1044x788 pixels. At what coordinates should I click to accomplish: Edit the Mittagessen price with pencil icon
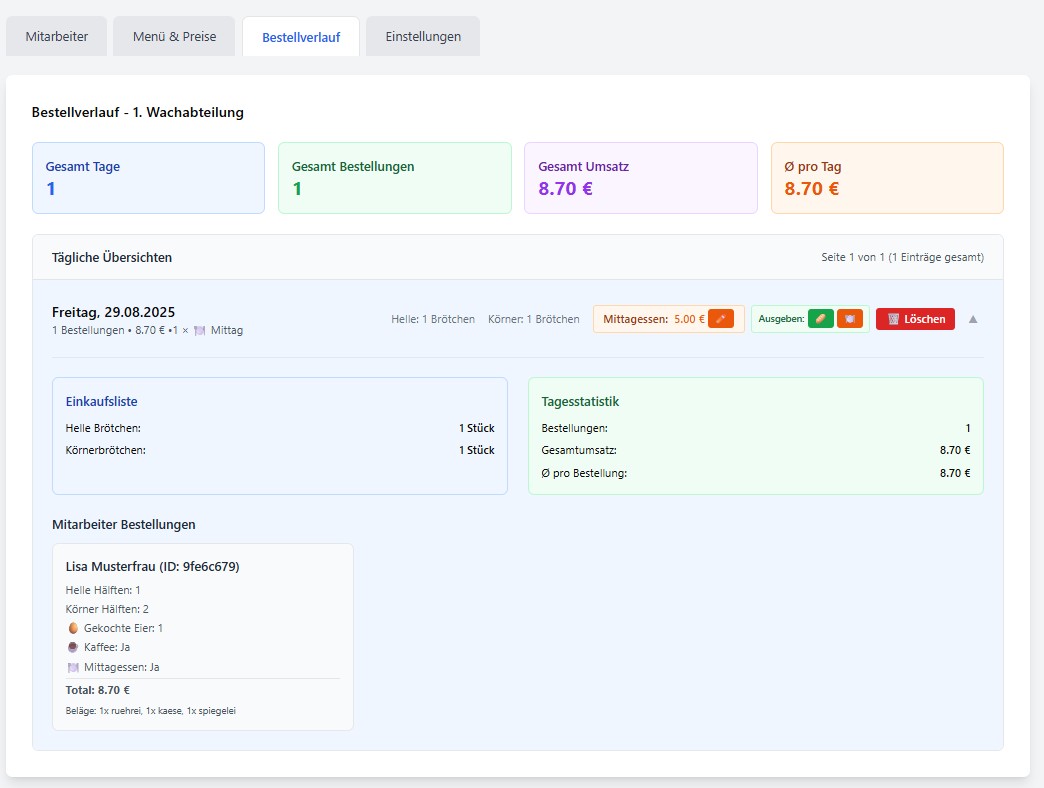[720, 319]
